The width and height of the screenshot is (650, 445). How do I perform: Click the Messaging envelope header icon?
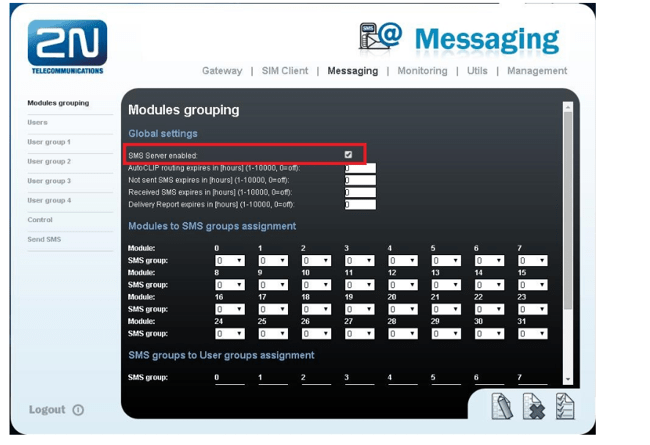pos(380,36)
